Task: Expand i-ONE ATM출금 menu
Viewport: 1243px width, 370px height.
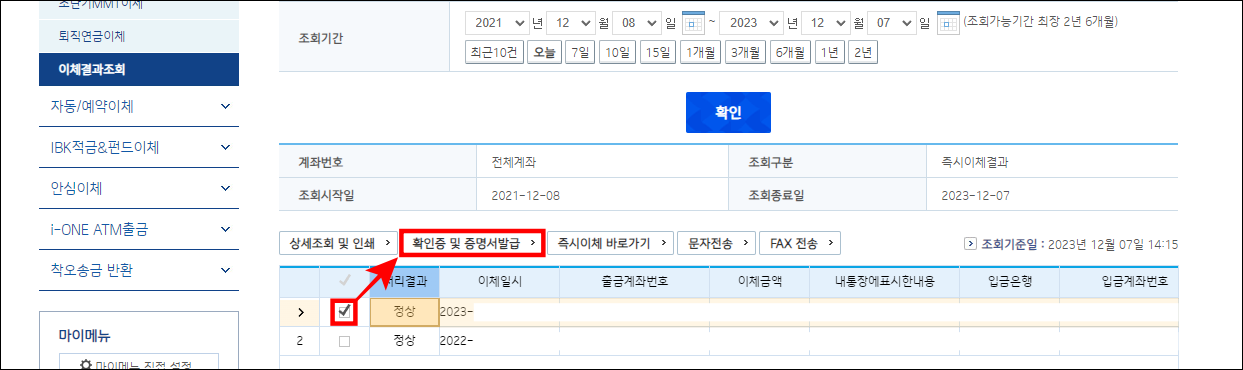Action: point(140,229)
